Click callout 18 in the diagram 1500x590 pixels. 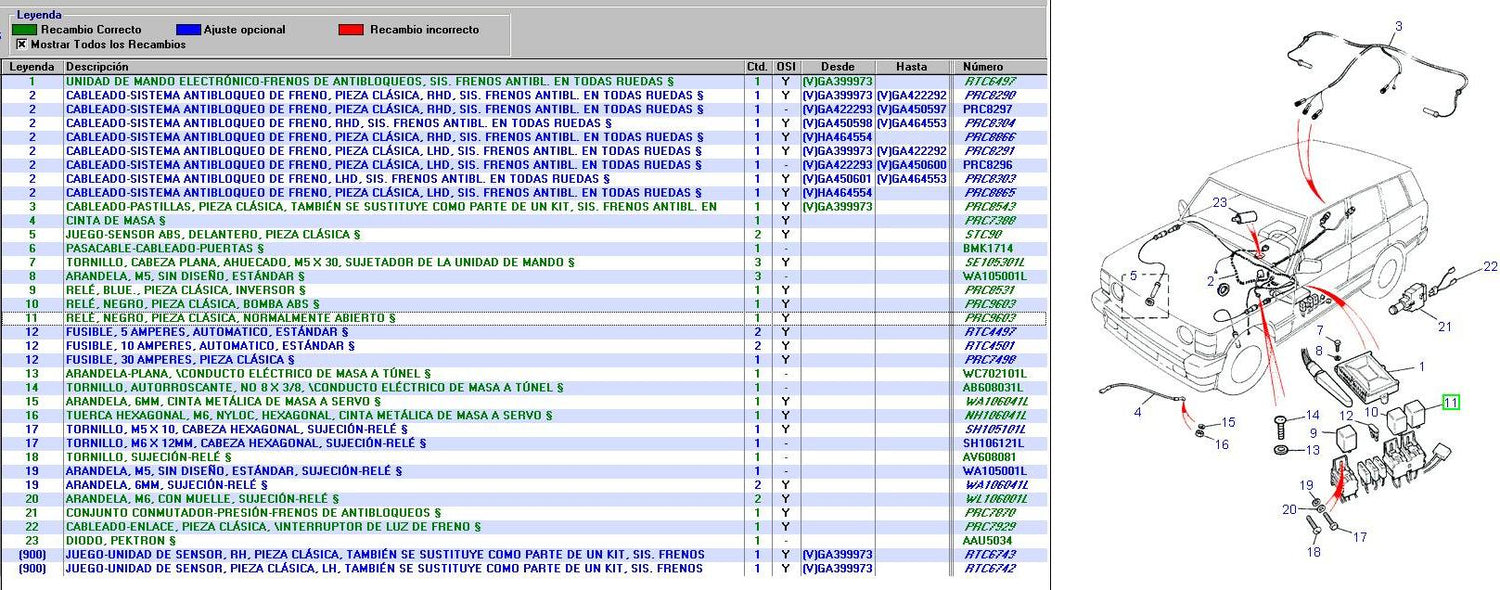[1313, 551]
